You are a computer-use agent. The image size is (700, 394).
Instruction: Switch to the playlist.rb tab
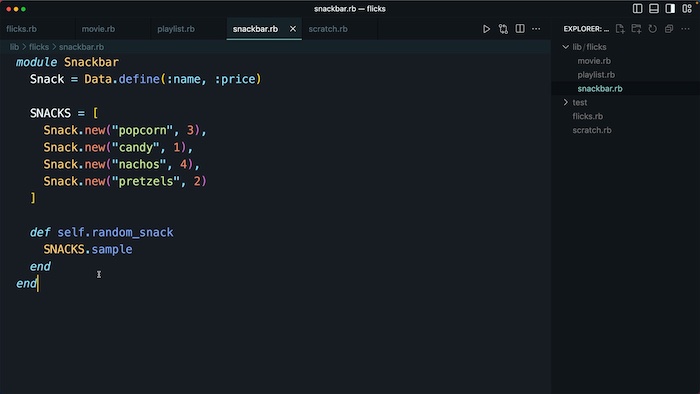coord(176,29)
